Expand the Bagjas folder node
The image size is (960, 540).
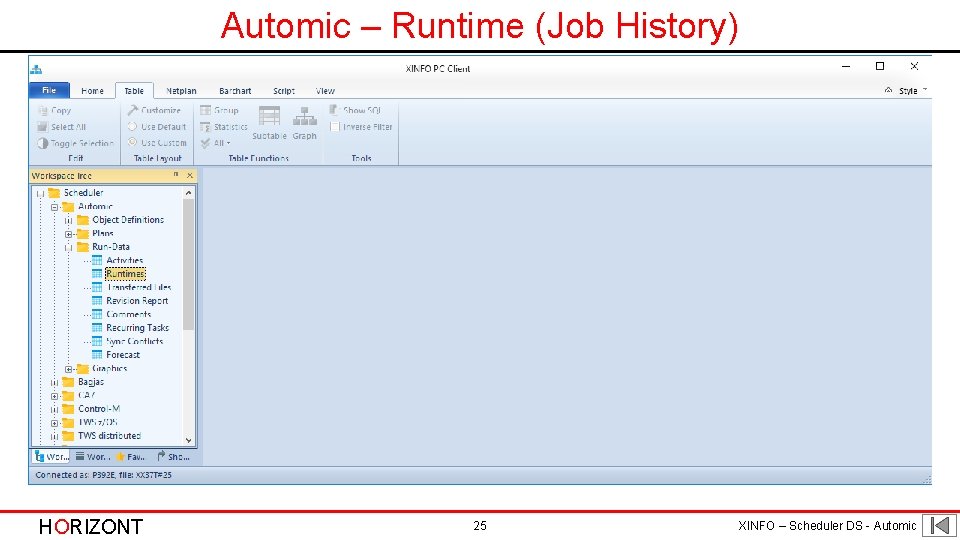click(54, 383)
